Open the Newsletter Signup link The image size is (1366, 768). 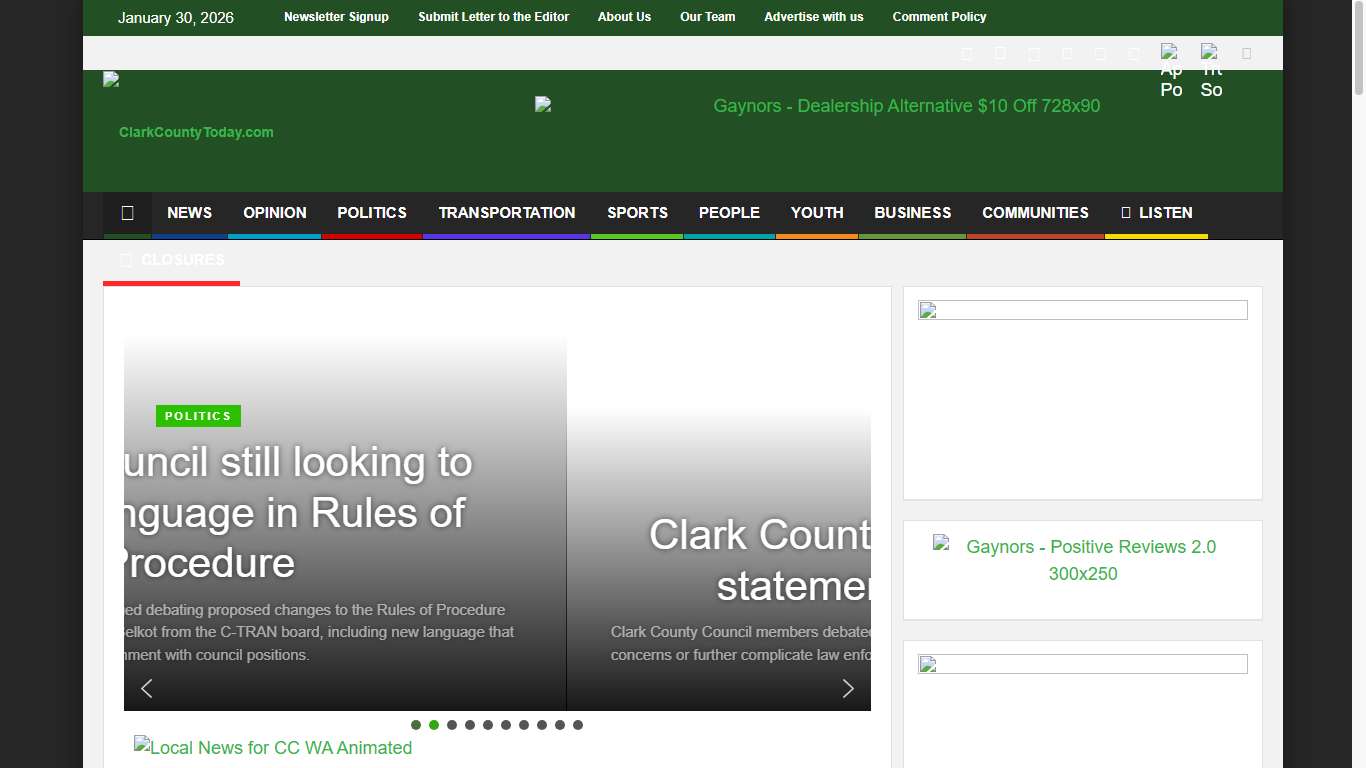(x=336, y=17)
